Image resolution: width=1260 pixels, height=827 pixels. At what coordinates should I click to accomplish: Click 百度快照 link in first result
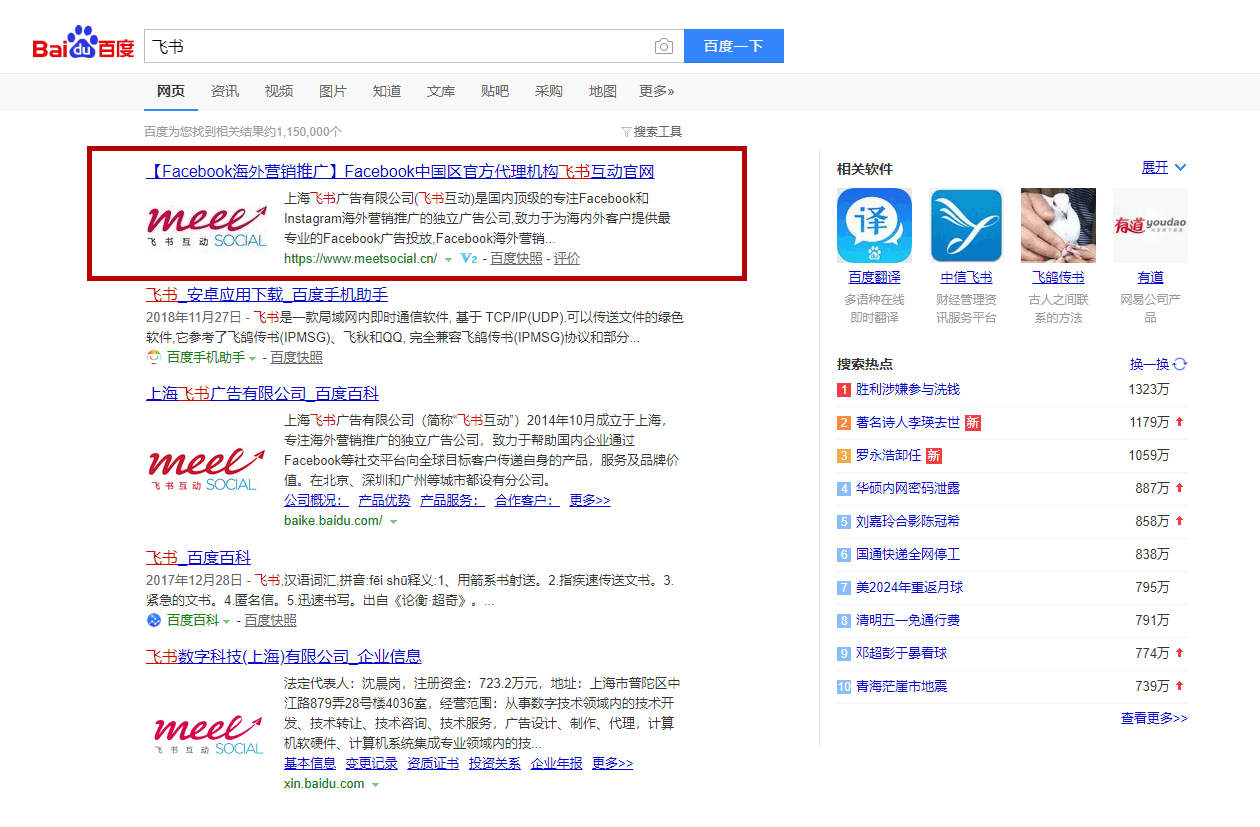(516, 258)
